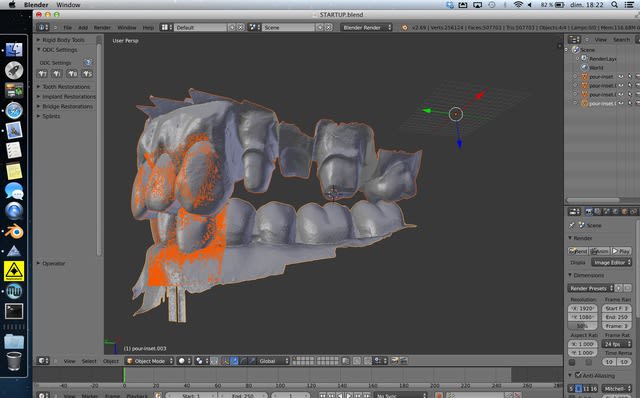Click the timeline Start frame field
The width and height of the screenshot is (640, 398).
click(x=191, y=395)
